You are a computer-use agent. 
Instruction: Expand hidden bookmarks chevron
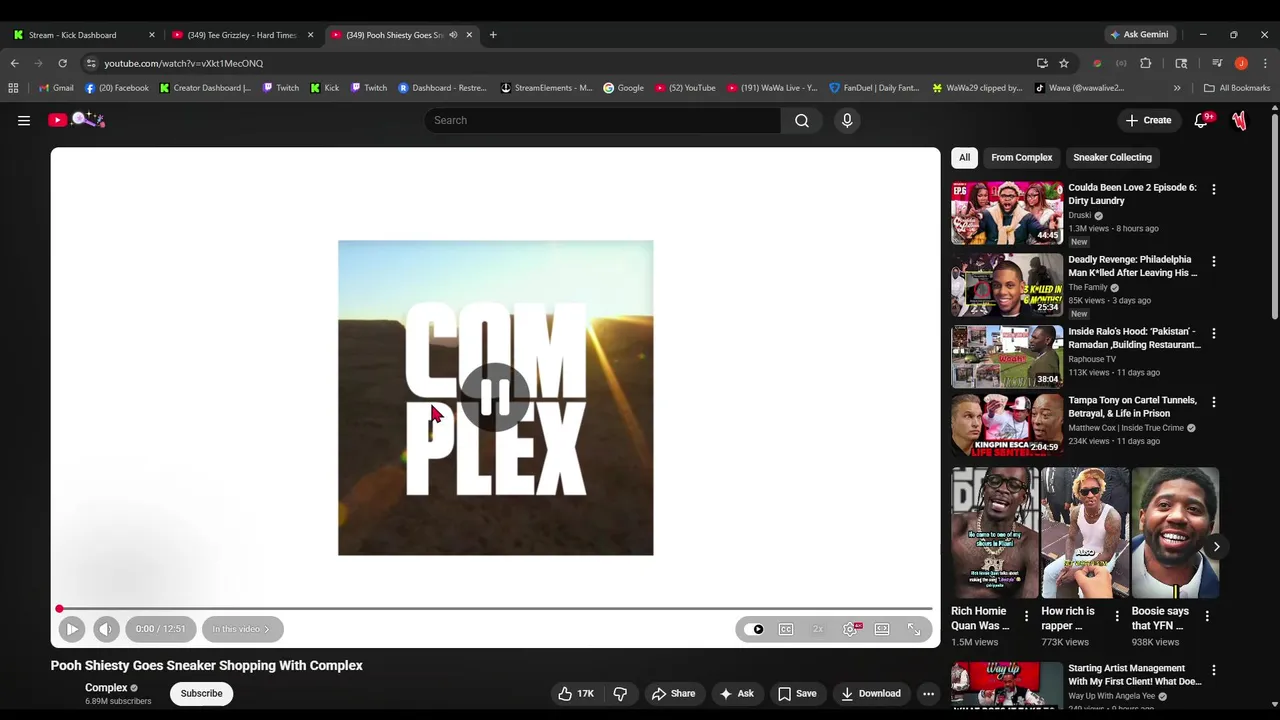pos(1177,88)
